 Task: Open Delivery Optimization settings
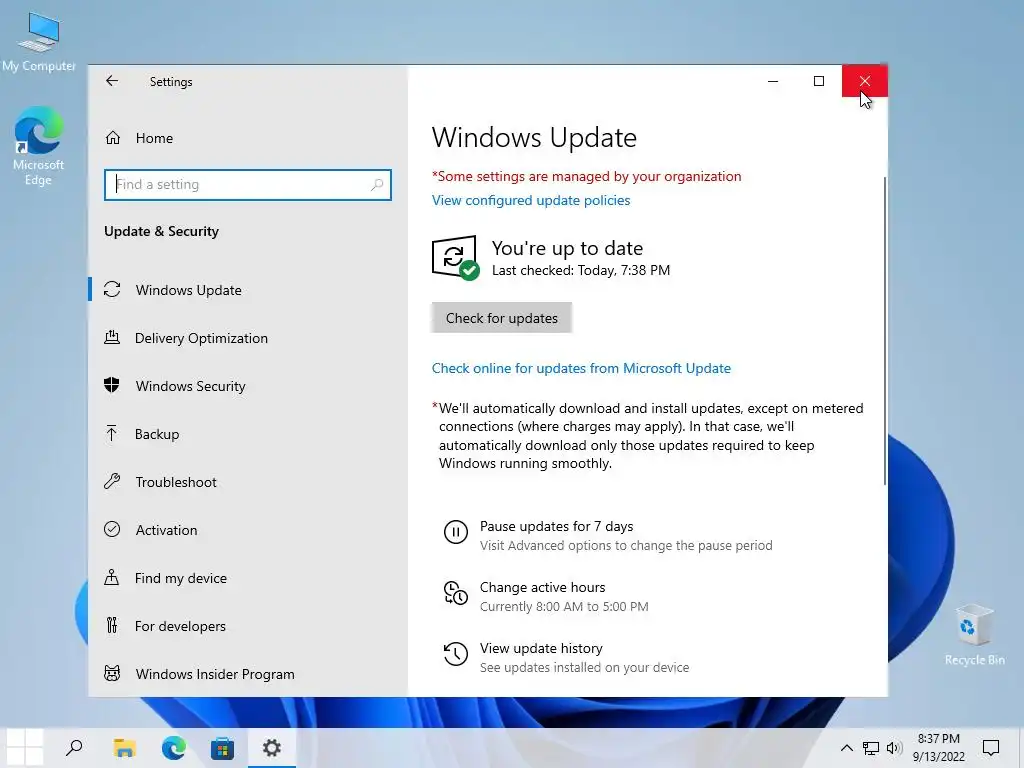tap(248, 338)
